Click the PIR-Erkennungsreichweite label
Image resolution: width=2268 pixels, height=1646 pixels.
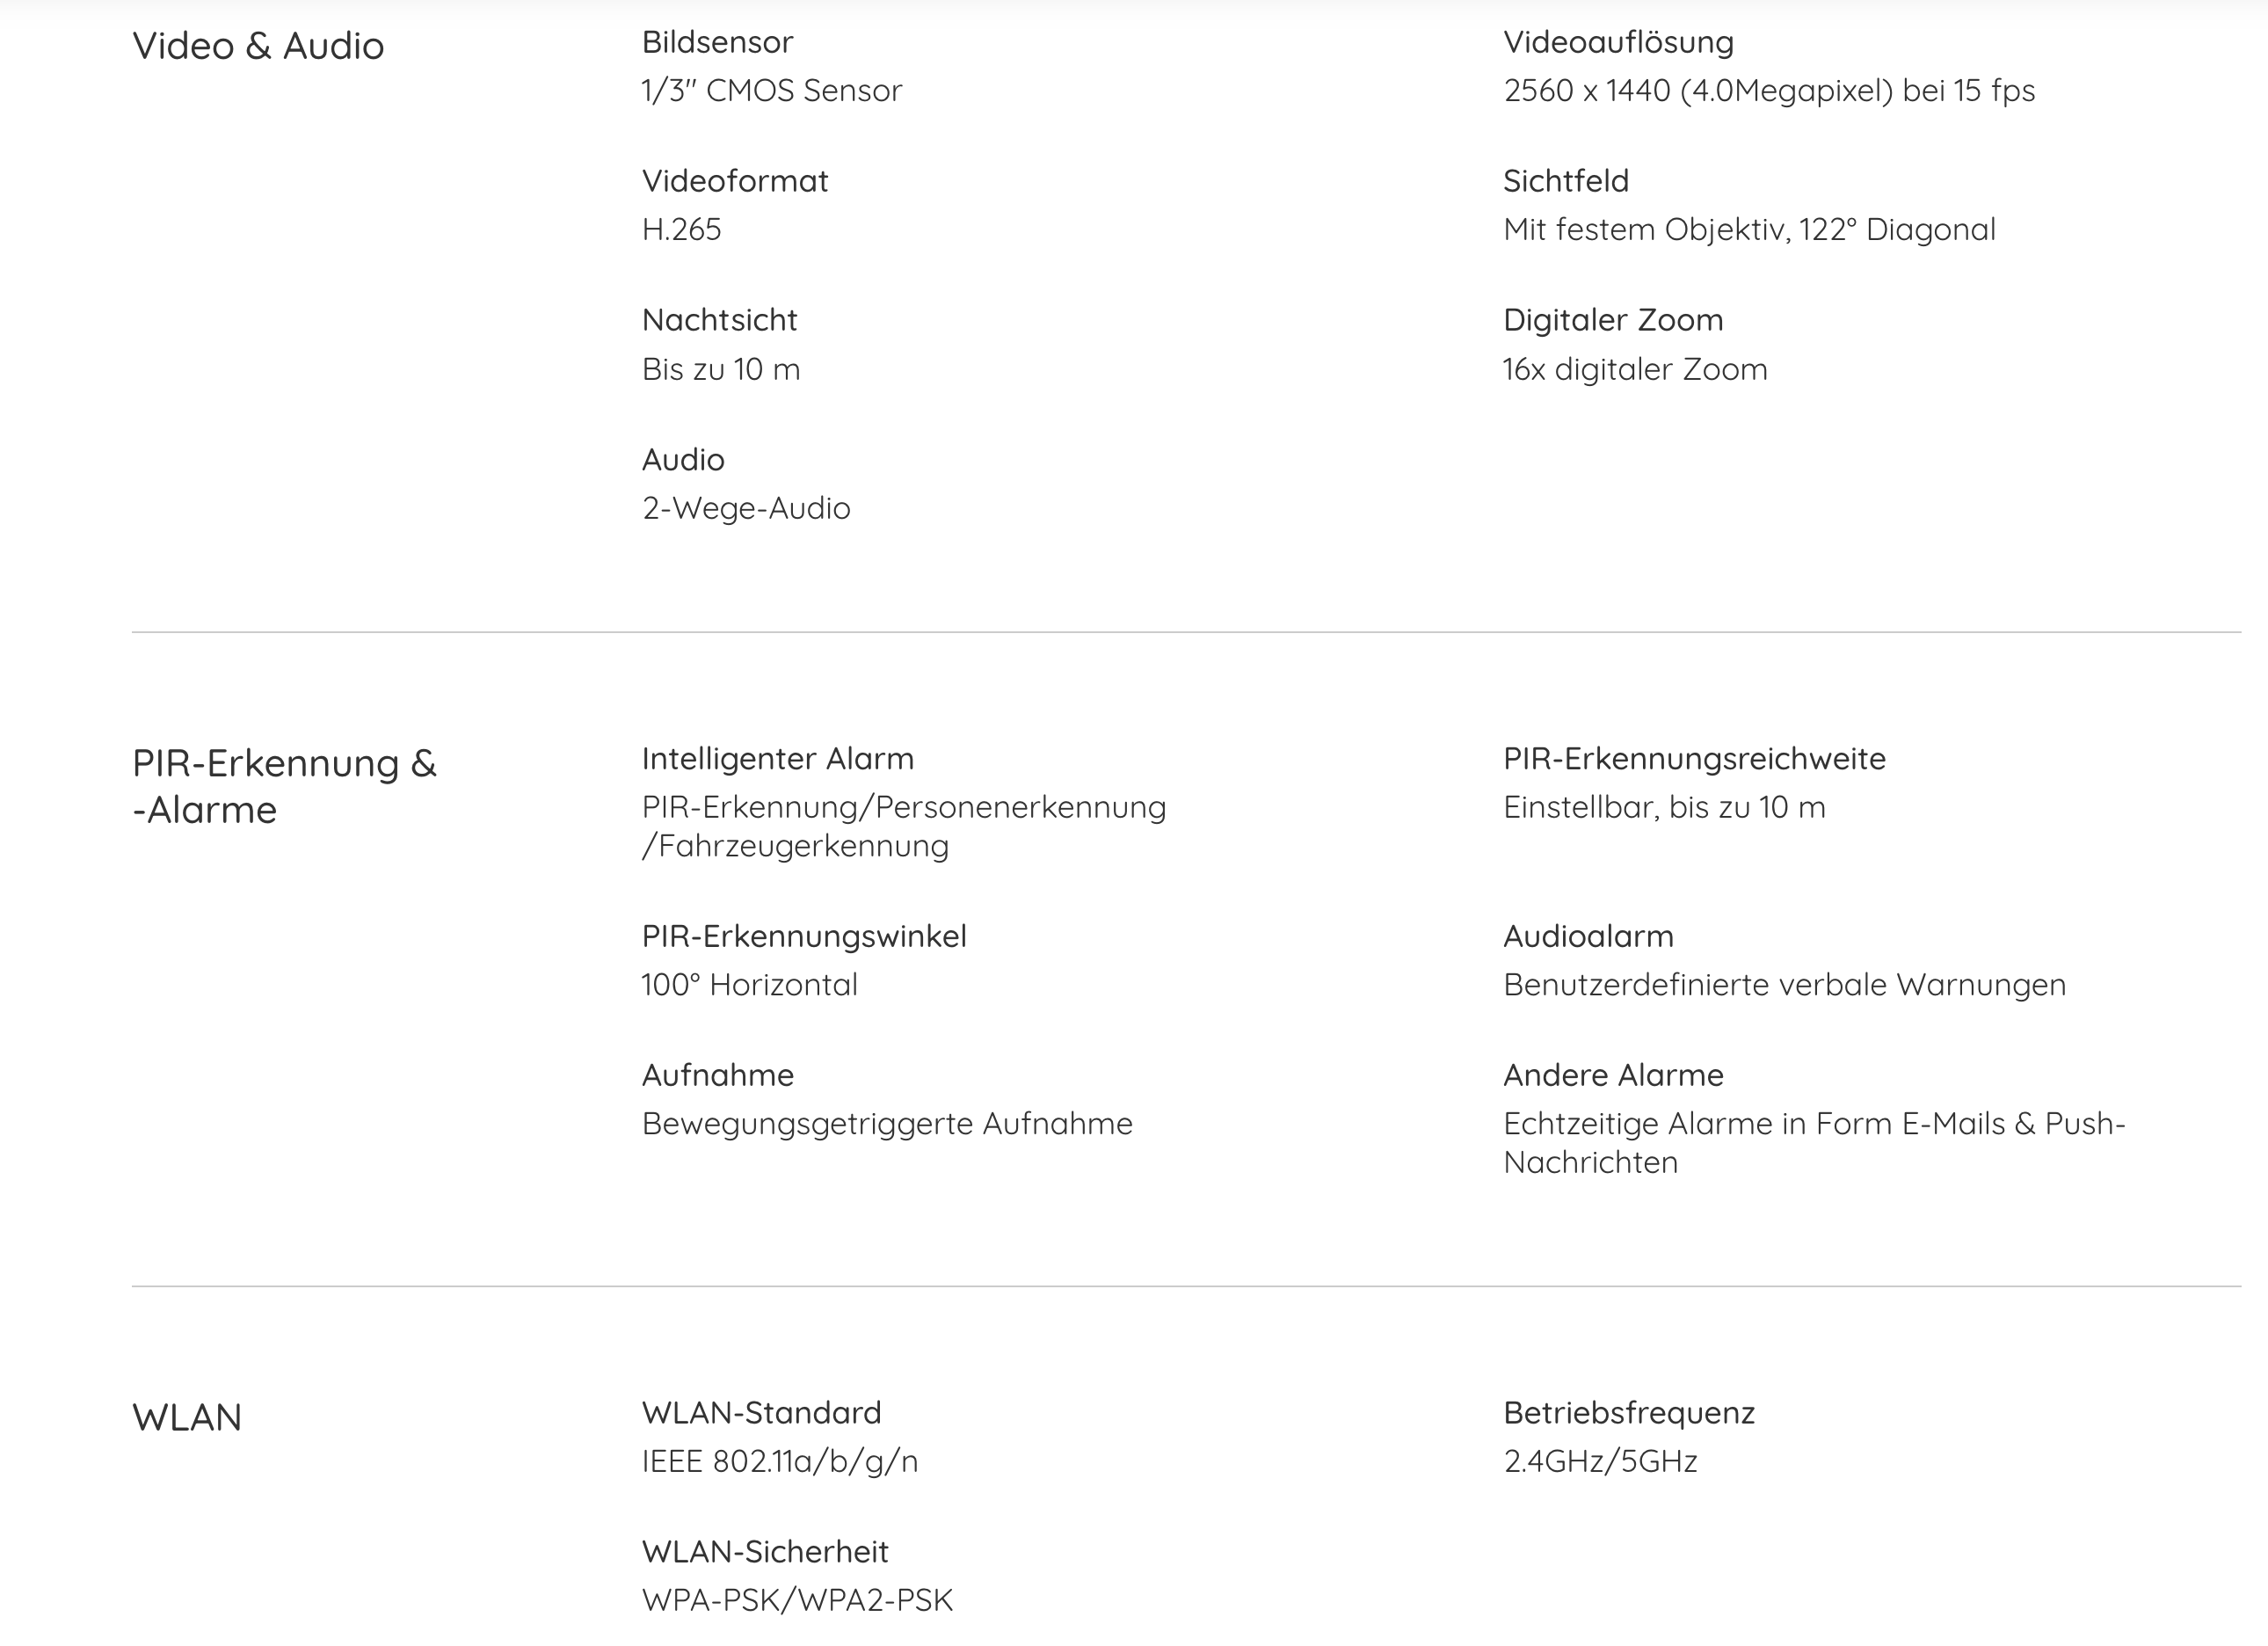1694,759
